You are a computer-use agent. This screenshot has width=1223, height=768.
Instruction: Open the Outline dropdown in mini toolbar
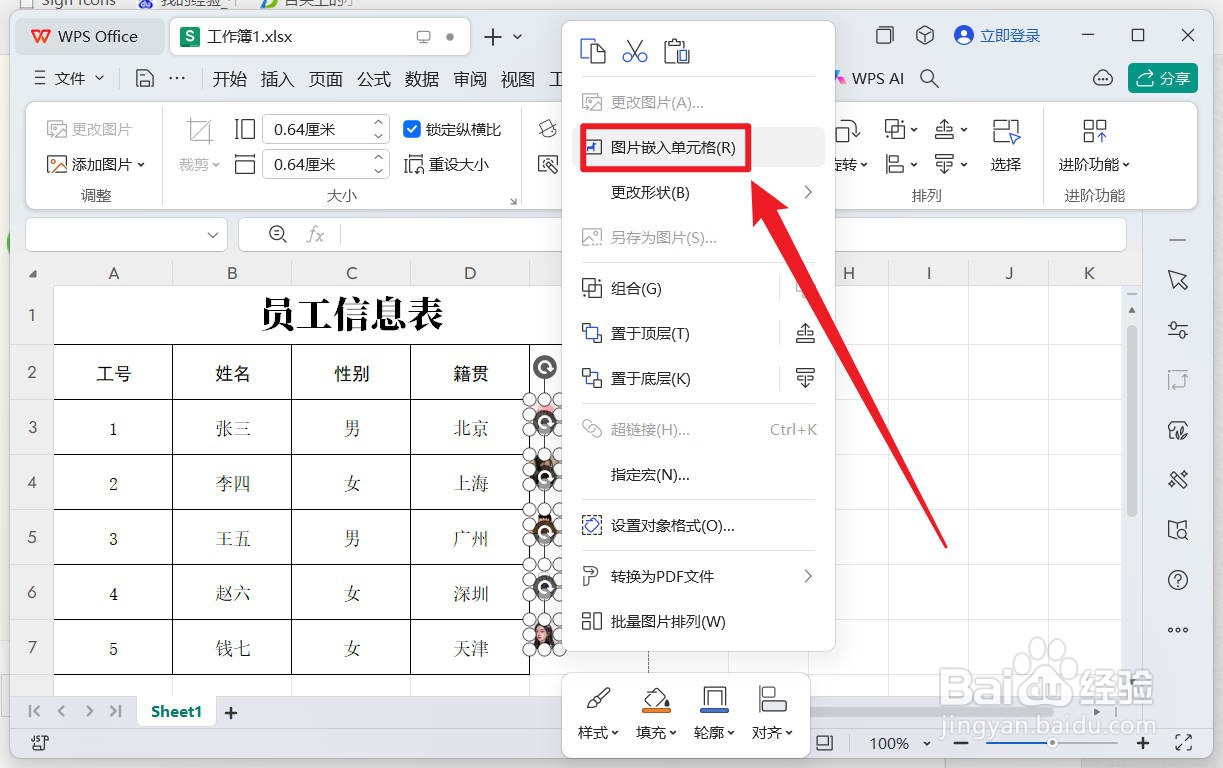[x=714, y=712]
